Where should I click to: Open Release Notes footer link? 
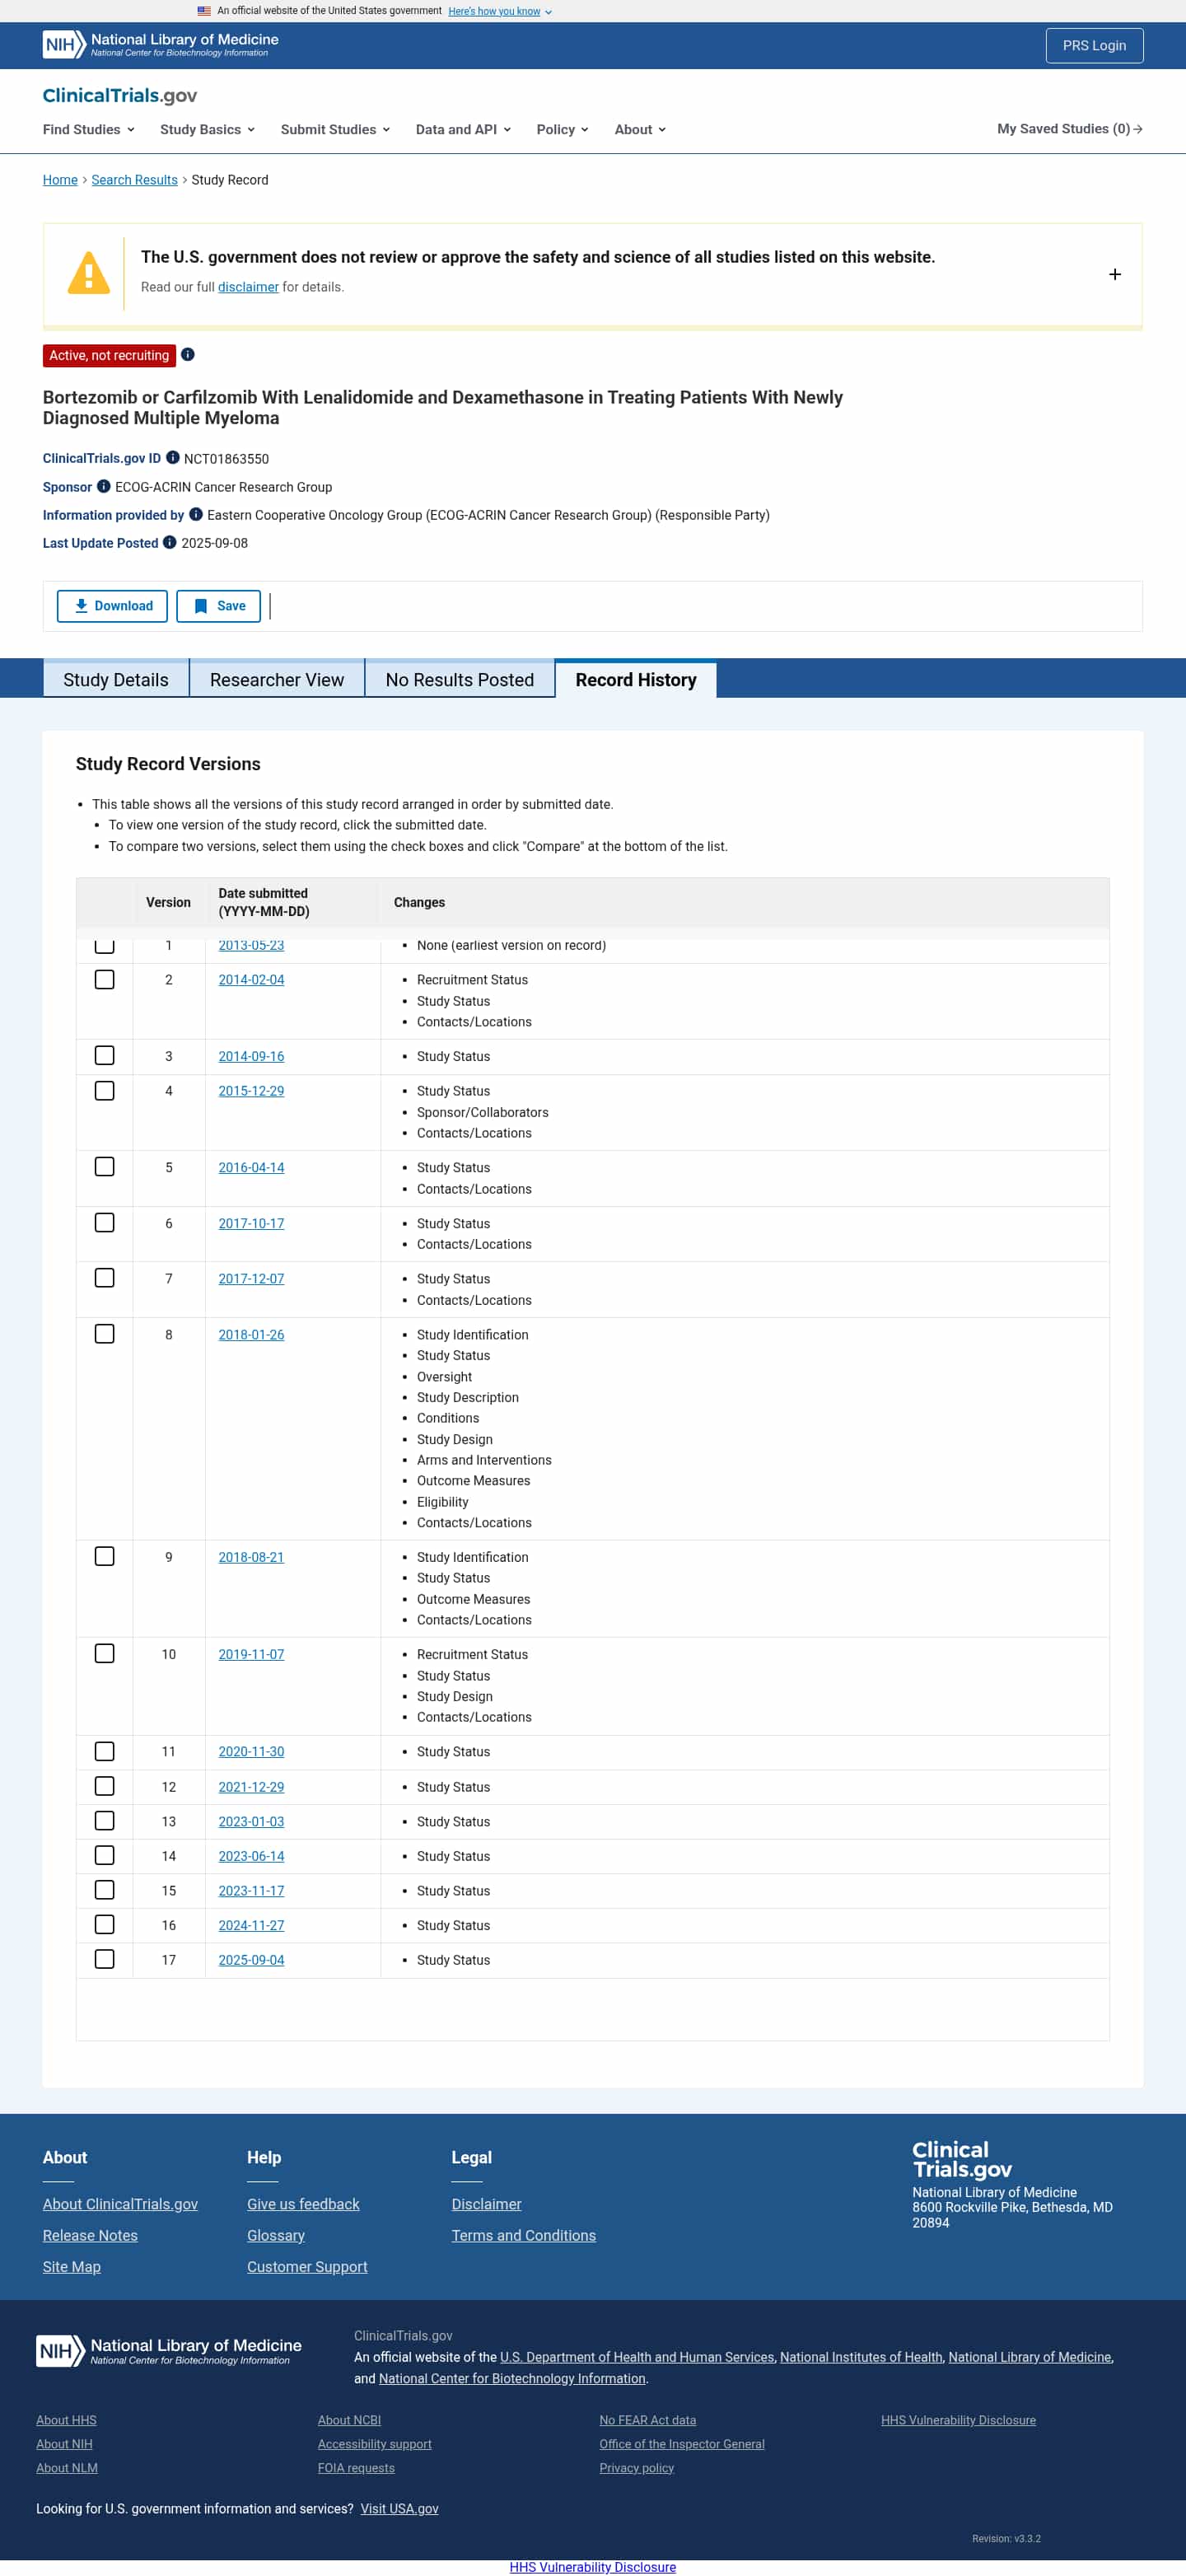(x=90, y=2236)
